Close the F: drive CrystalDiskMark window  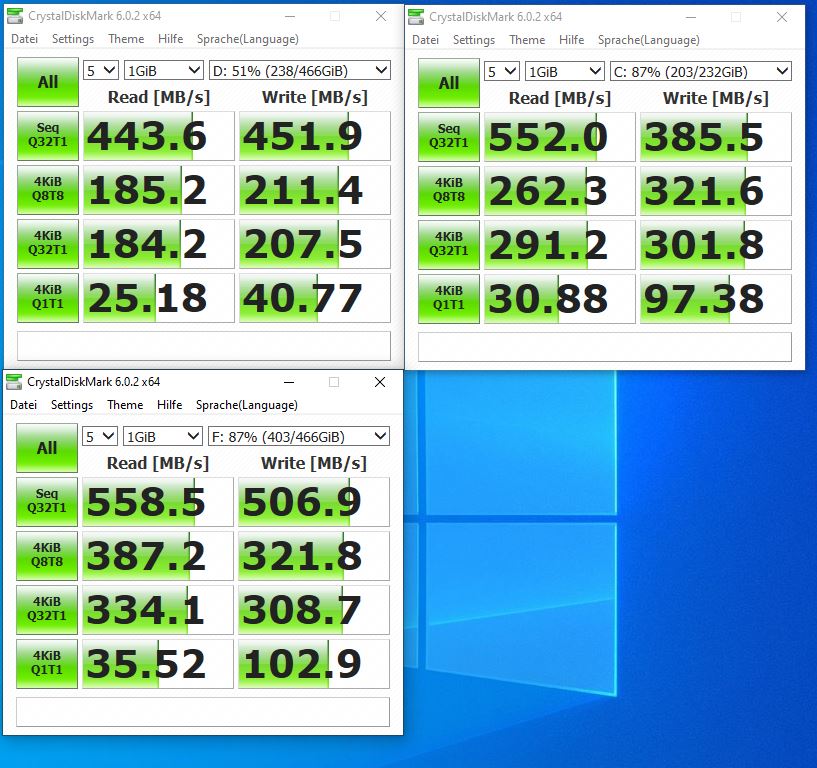380,382
